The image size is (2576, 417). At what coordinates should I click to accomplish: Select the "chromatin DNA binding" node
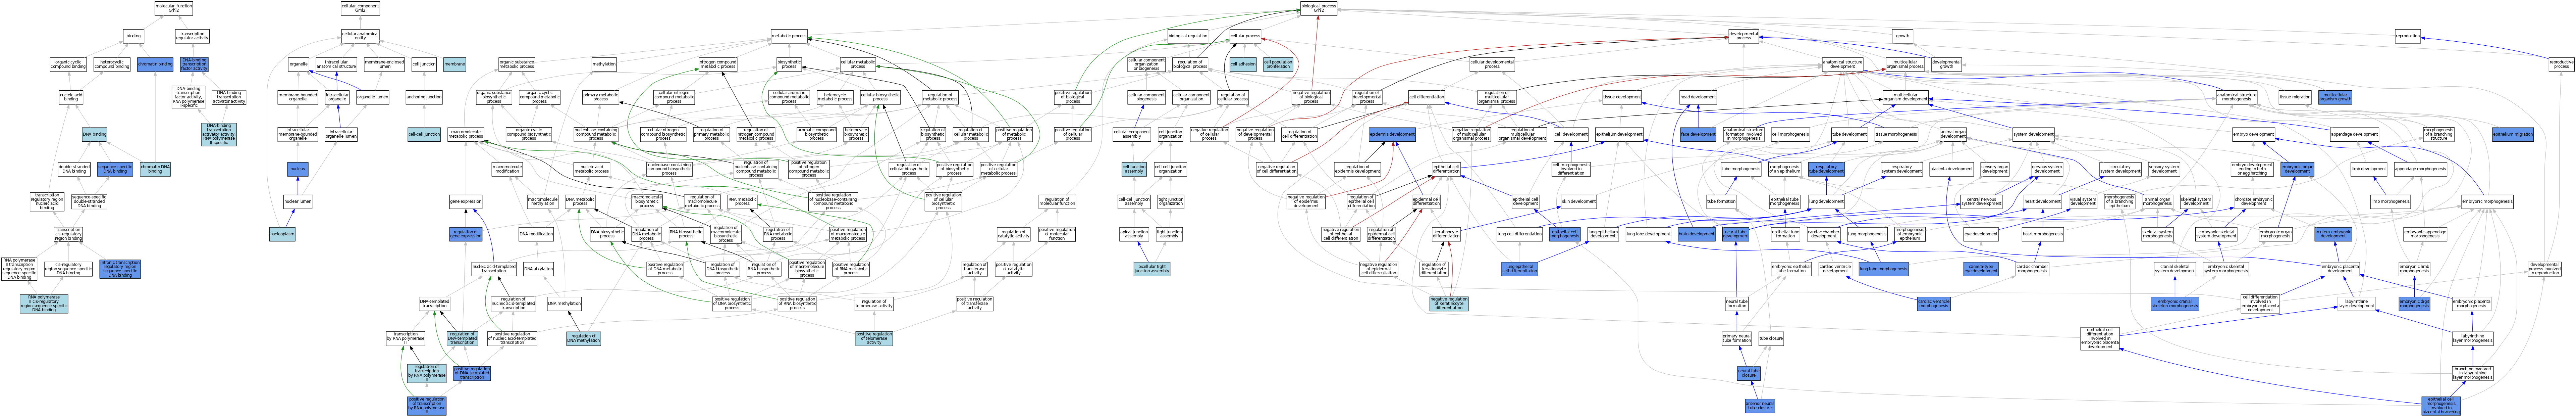(x=155, y=169)
